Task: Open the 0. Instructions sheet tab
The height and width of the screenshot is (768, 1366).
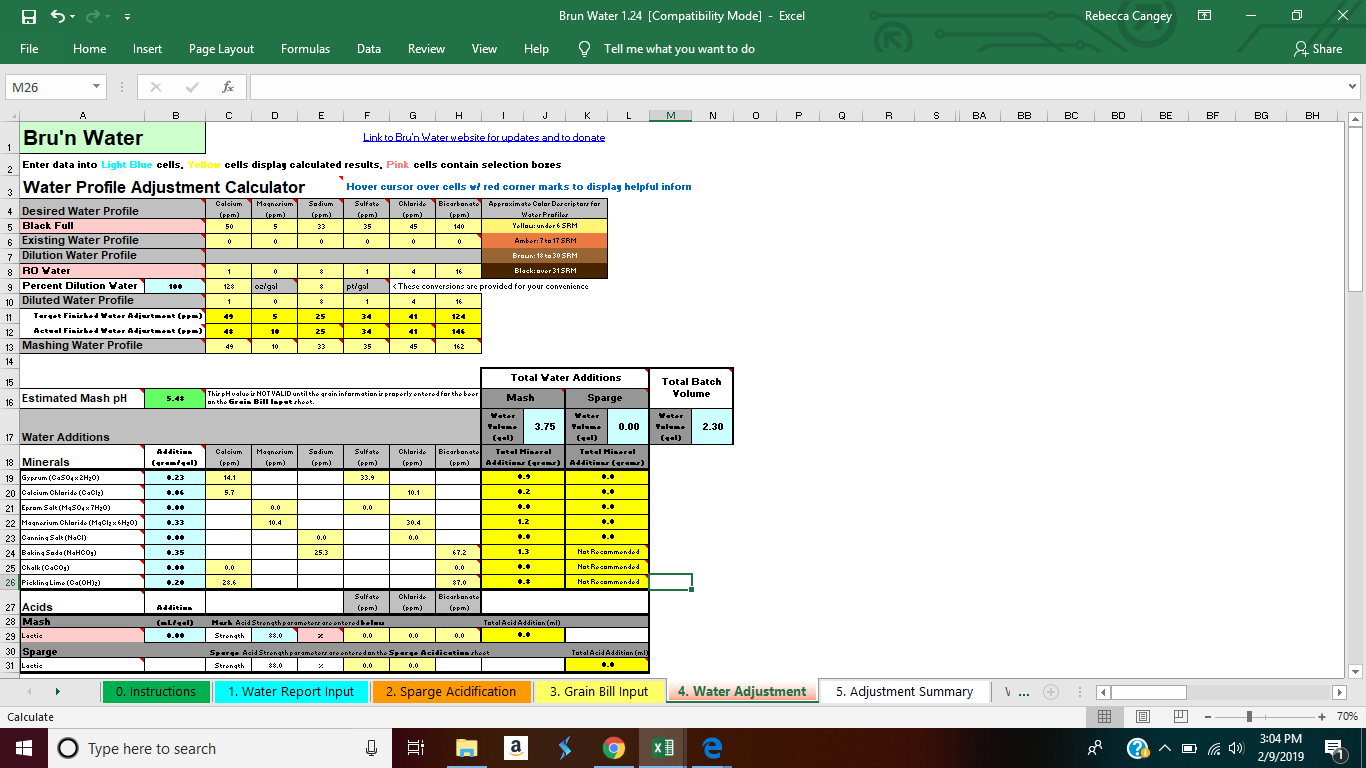Action: click(x=156, y=691)
